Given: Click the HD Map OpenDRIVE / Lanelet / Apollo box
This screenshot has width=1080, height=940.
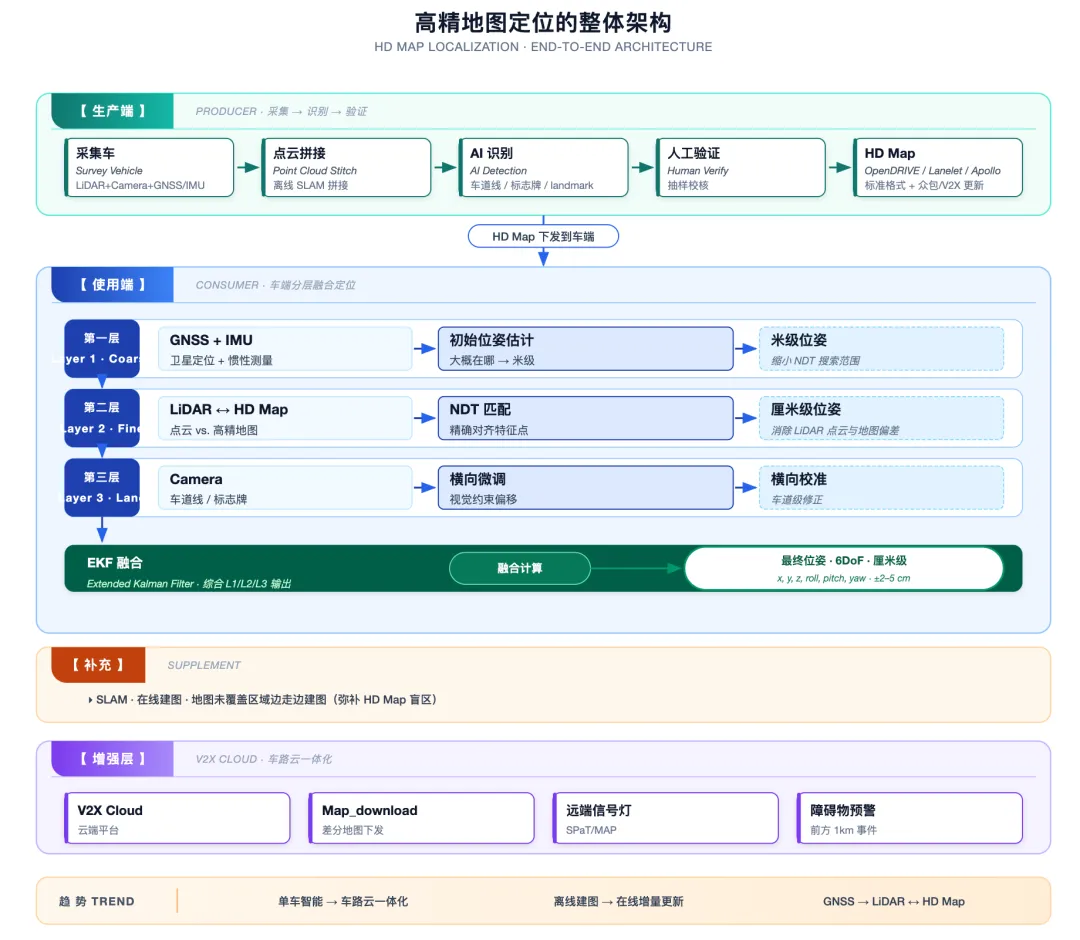Looking at the screenshot, I should (937, 167).
